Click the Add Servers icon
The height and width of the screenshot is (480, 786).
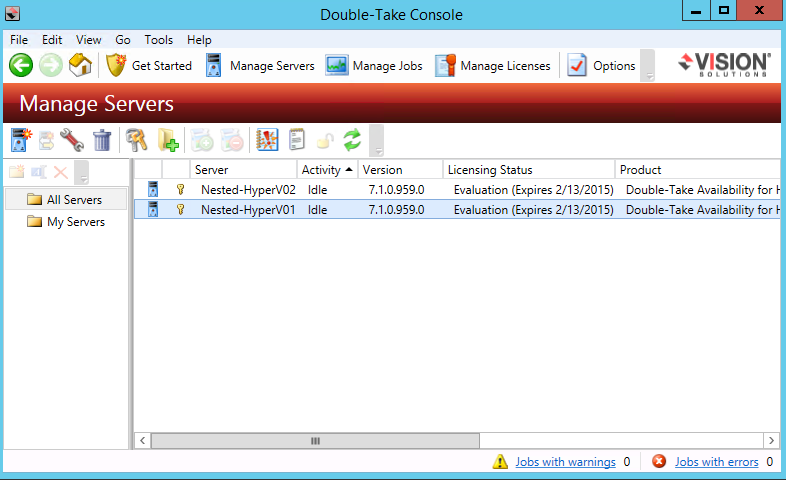[21, 140]
